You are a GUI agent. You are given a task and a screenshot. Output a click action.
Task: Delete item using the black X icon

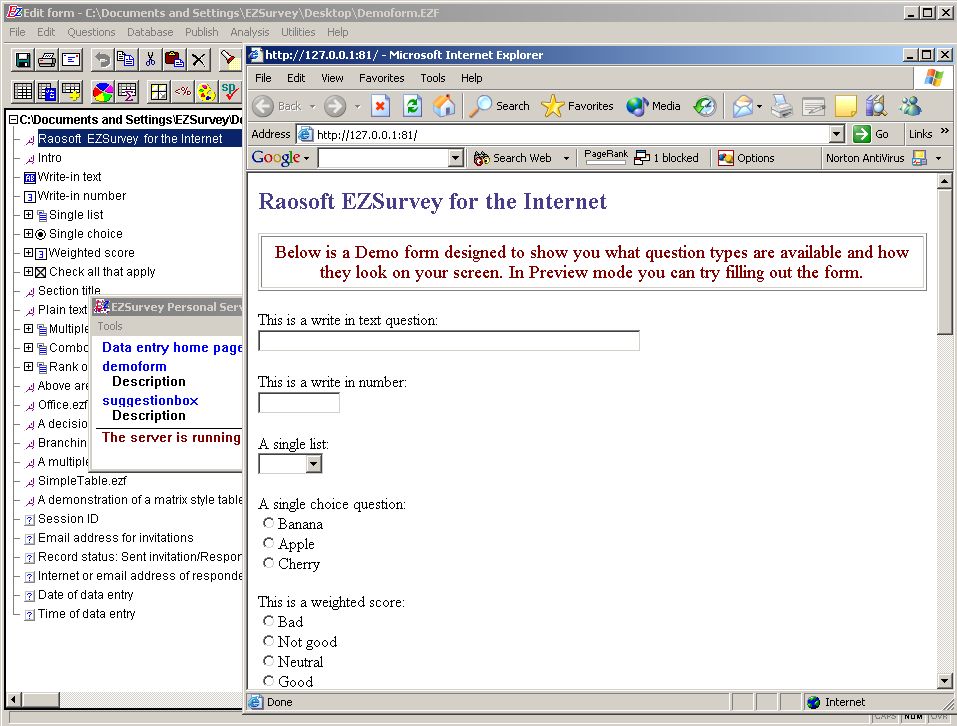198,60
